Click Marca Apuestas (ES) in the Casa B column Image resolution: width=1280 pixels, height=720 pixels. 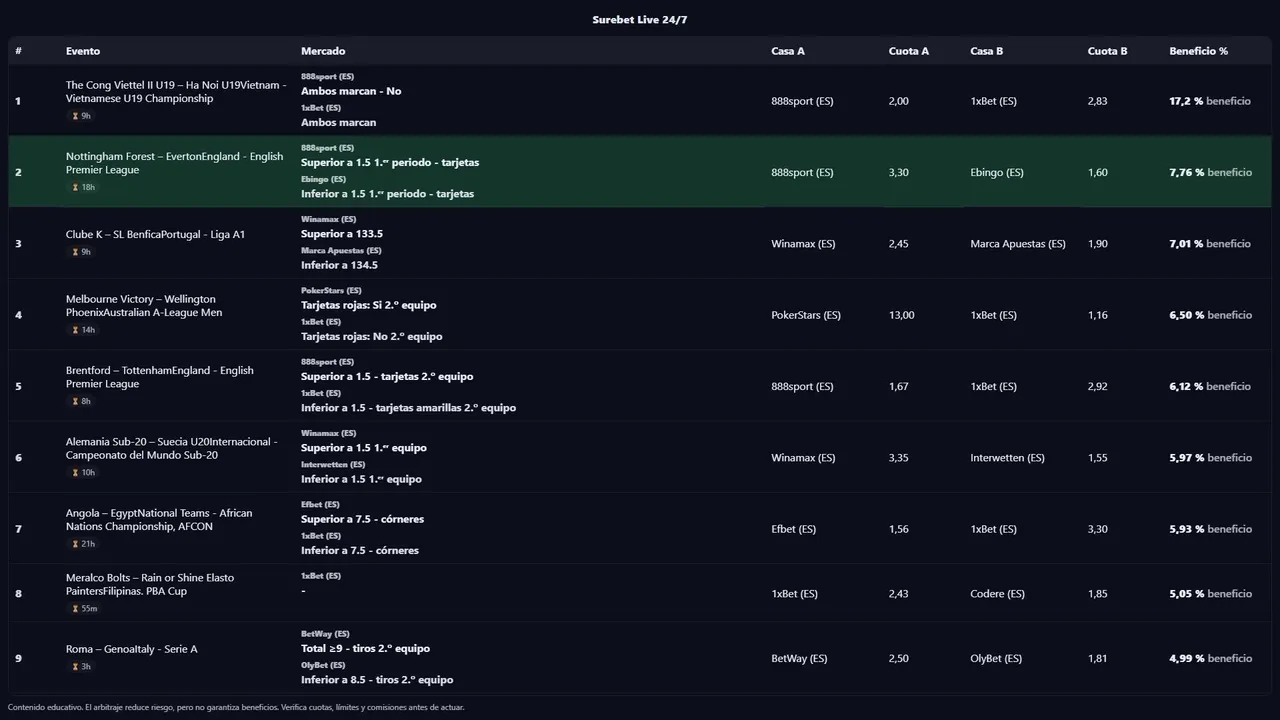point(1017,244)
